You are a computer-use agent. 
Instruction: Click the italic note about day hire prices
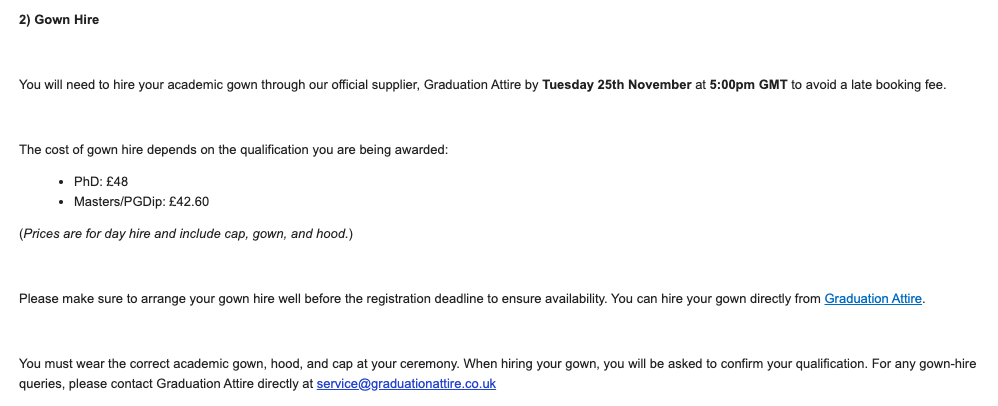(186, 234)
